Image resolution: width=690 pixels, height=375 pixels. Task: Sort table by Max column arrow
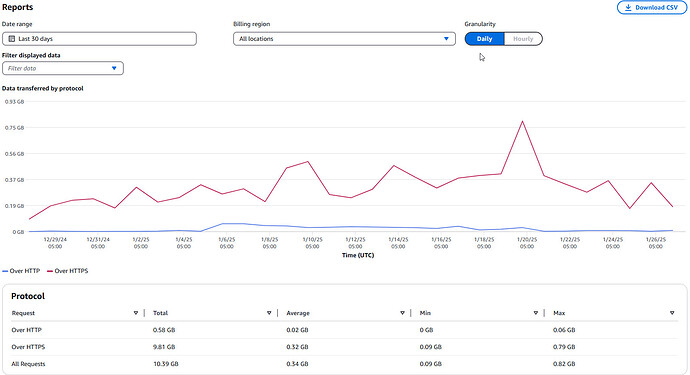672,313
